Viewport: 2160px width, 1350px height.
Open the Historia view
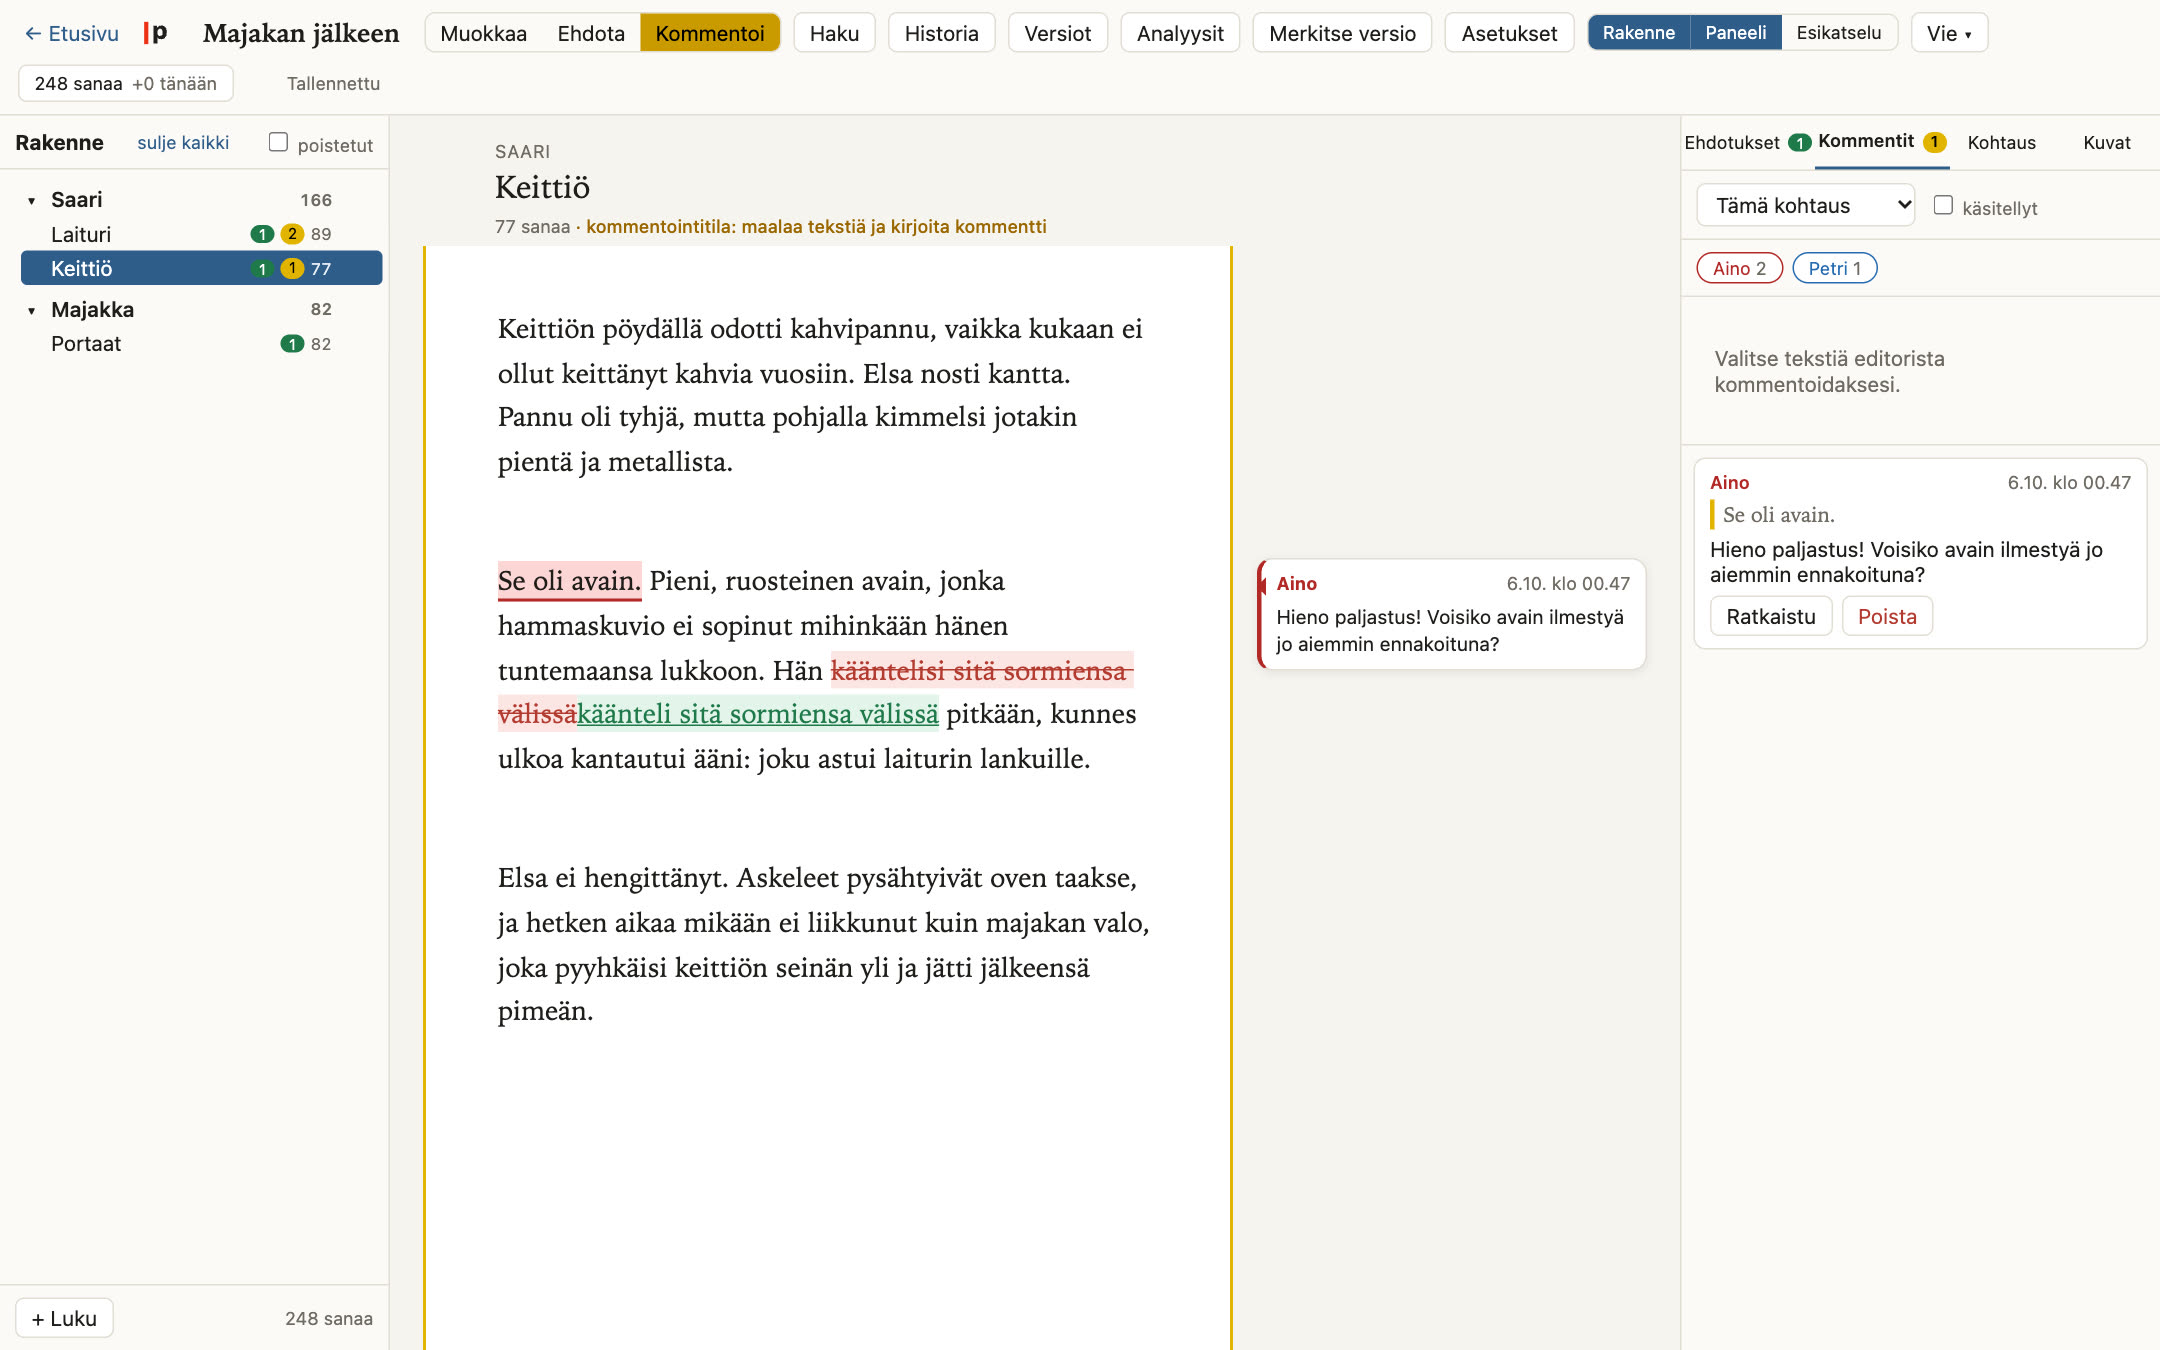[x=941, y=33]
